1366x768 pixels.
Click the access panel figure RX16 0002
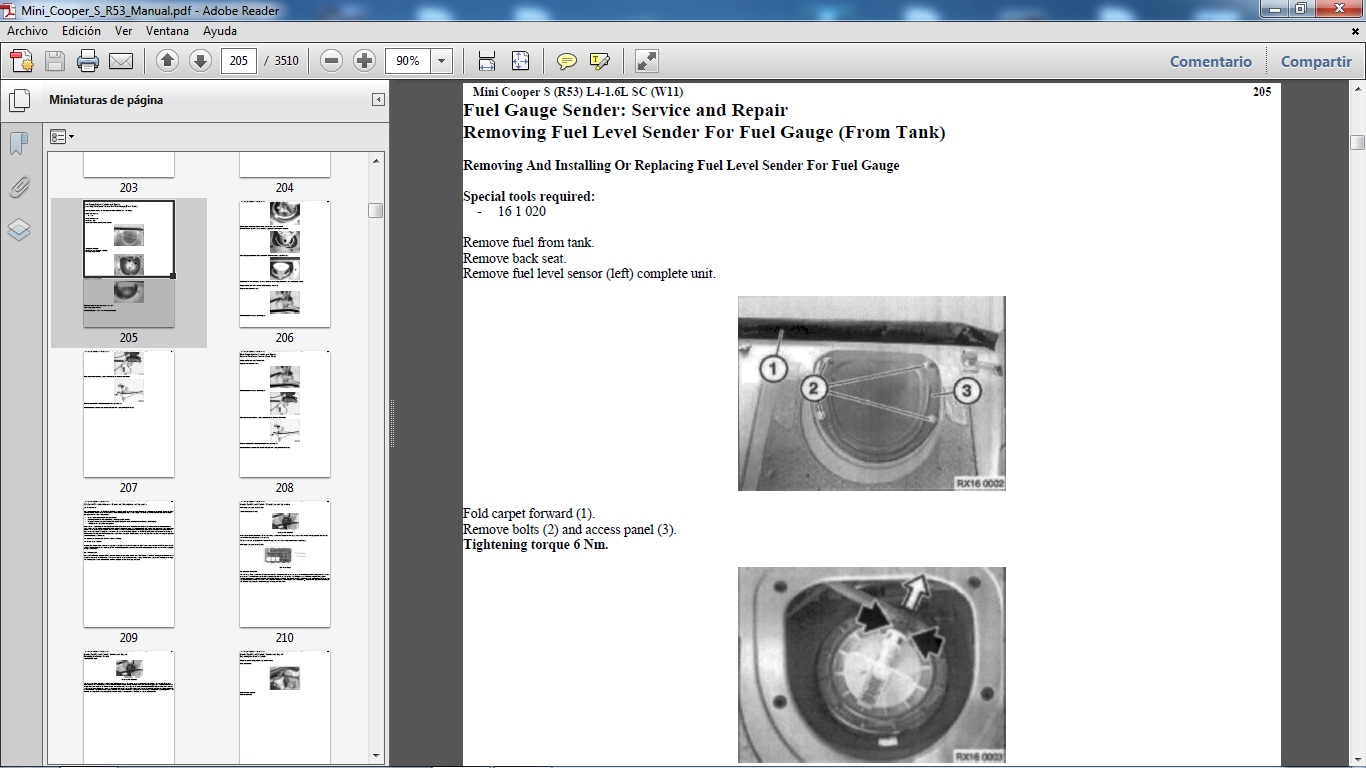(x=872, y=393)
